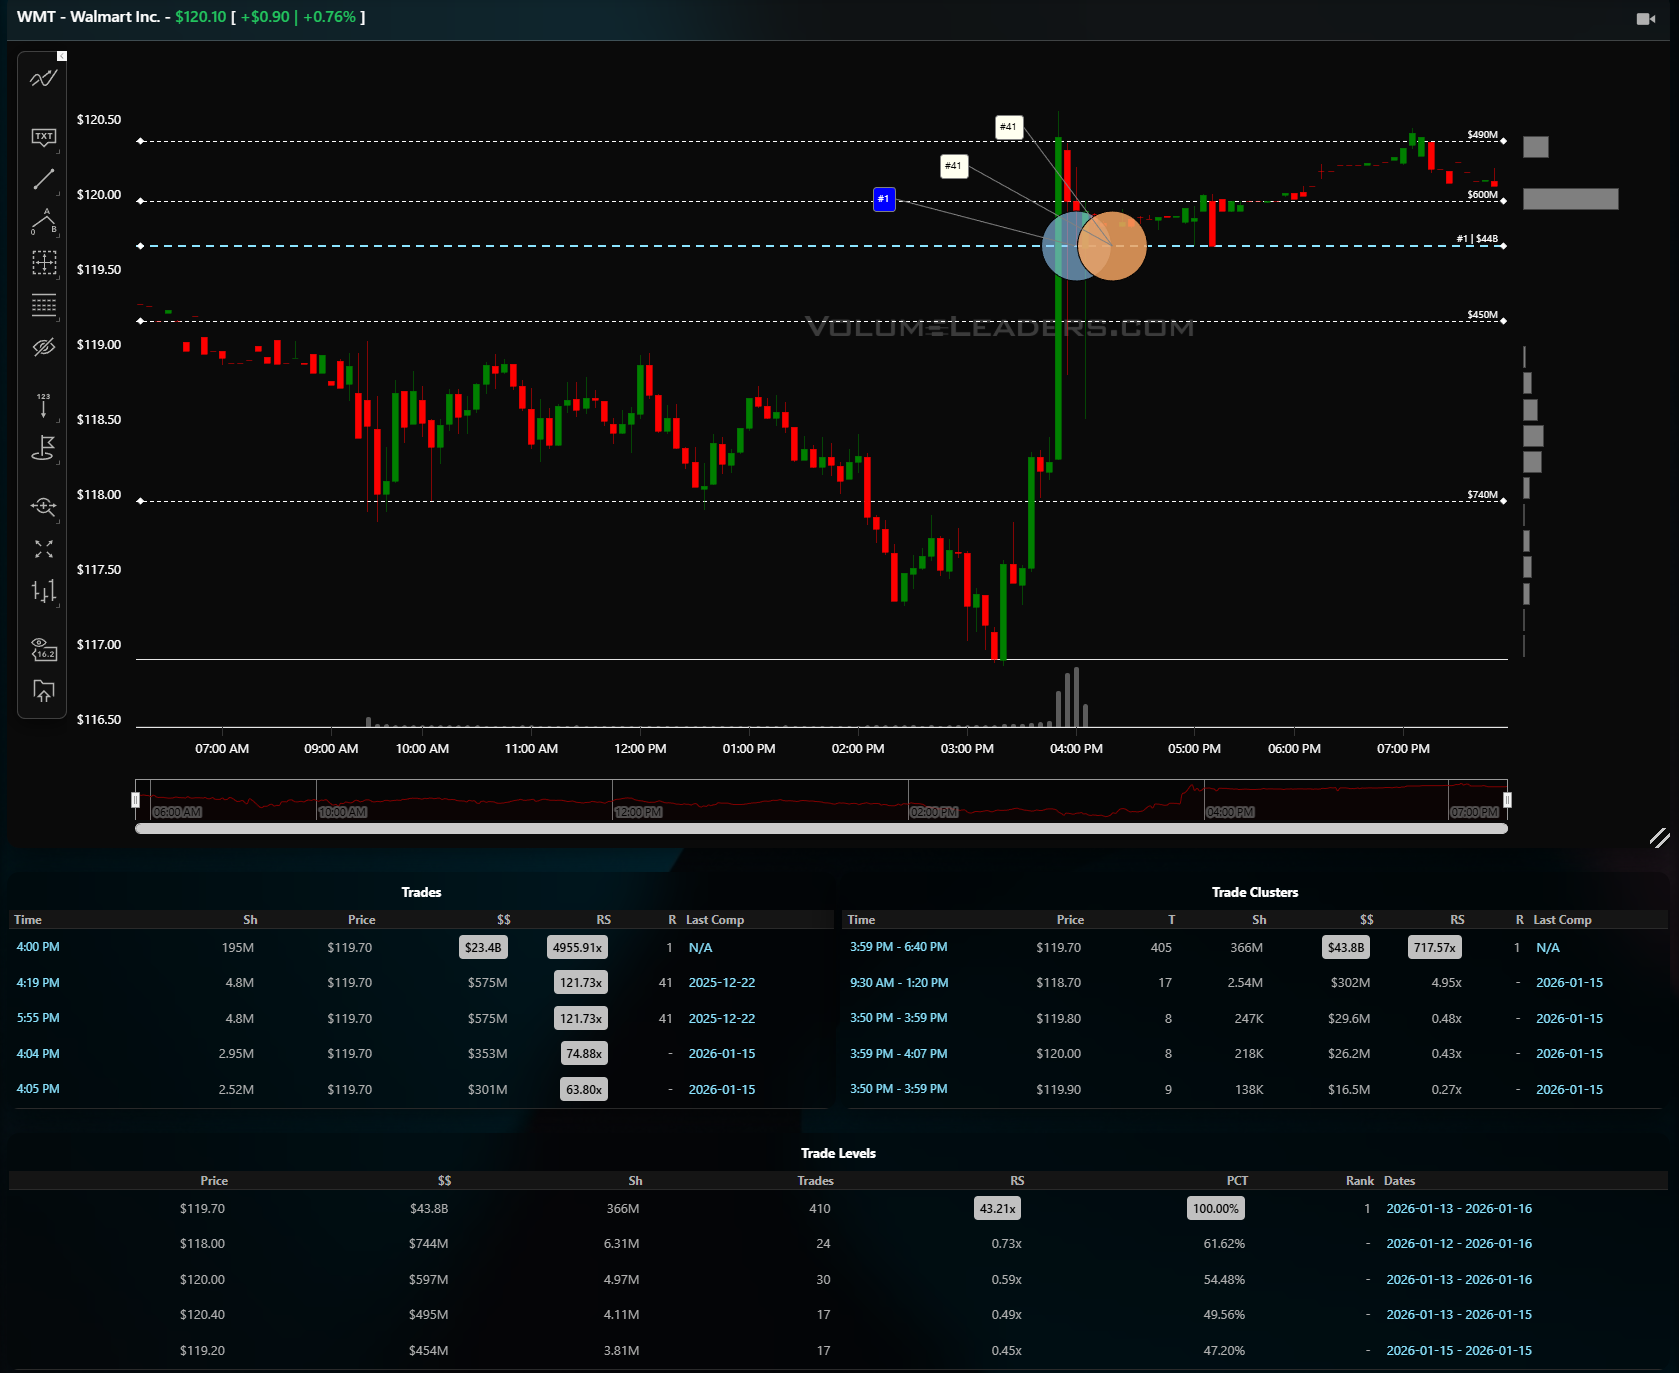1679x1373 pixels.
Task: Open the 4:00 PM trade row link
Action: 38,947
